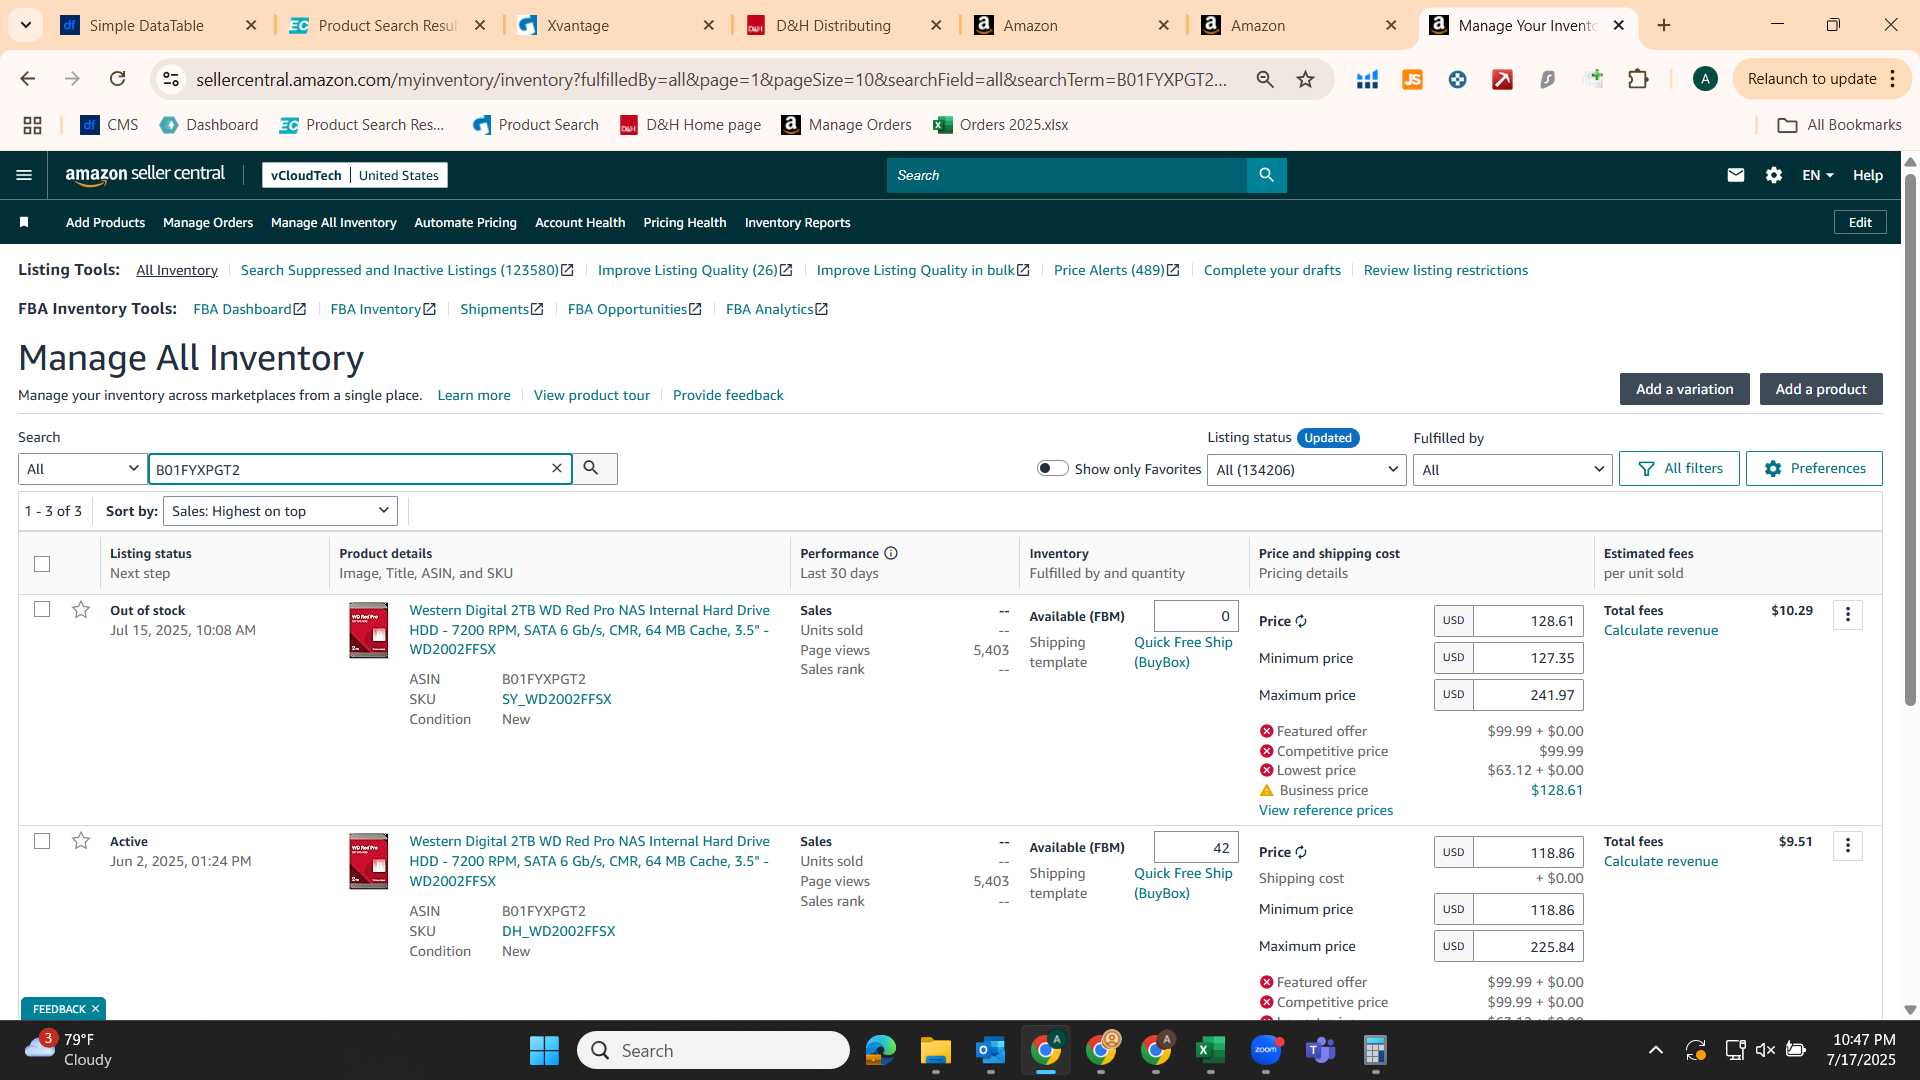Favorite the Out of stock listing star
Image resolution: width=1920 pixels, height=1080 pixels.
point(81,610)
